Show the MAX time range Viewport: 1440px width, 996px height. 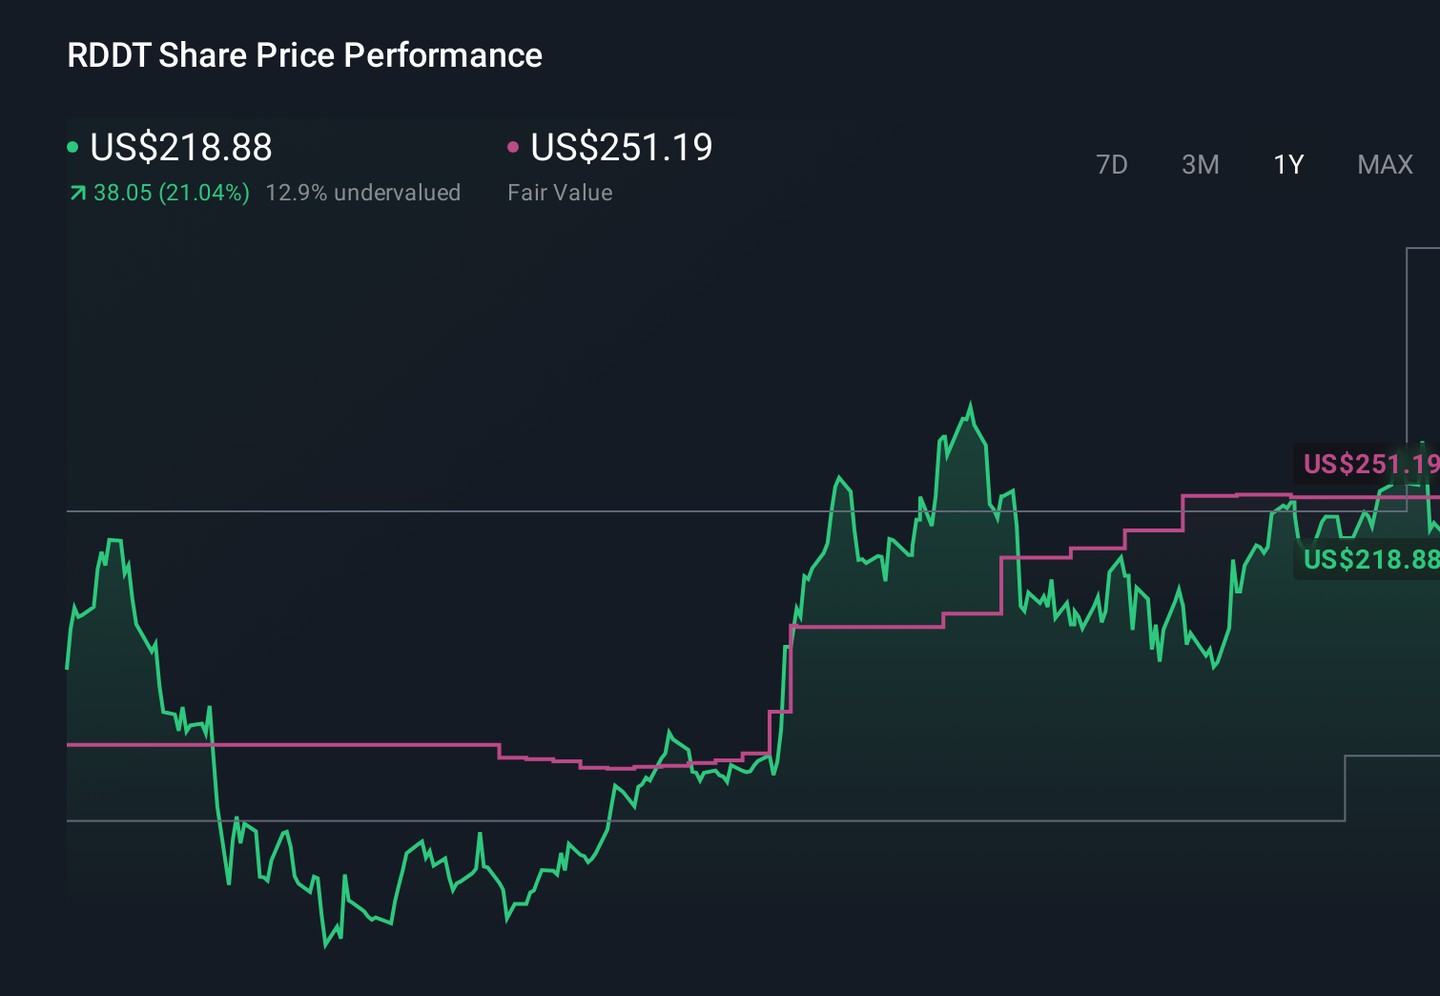(1385, 164)
